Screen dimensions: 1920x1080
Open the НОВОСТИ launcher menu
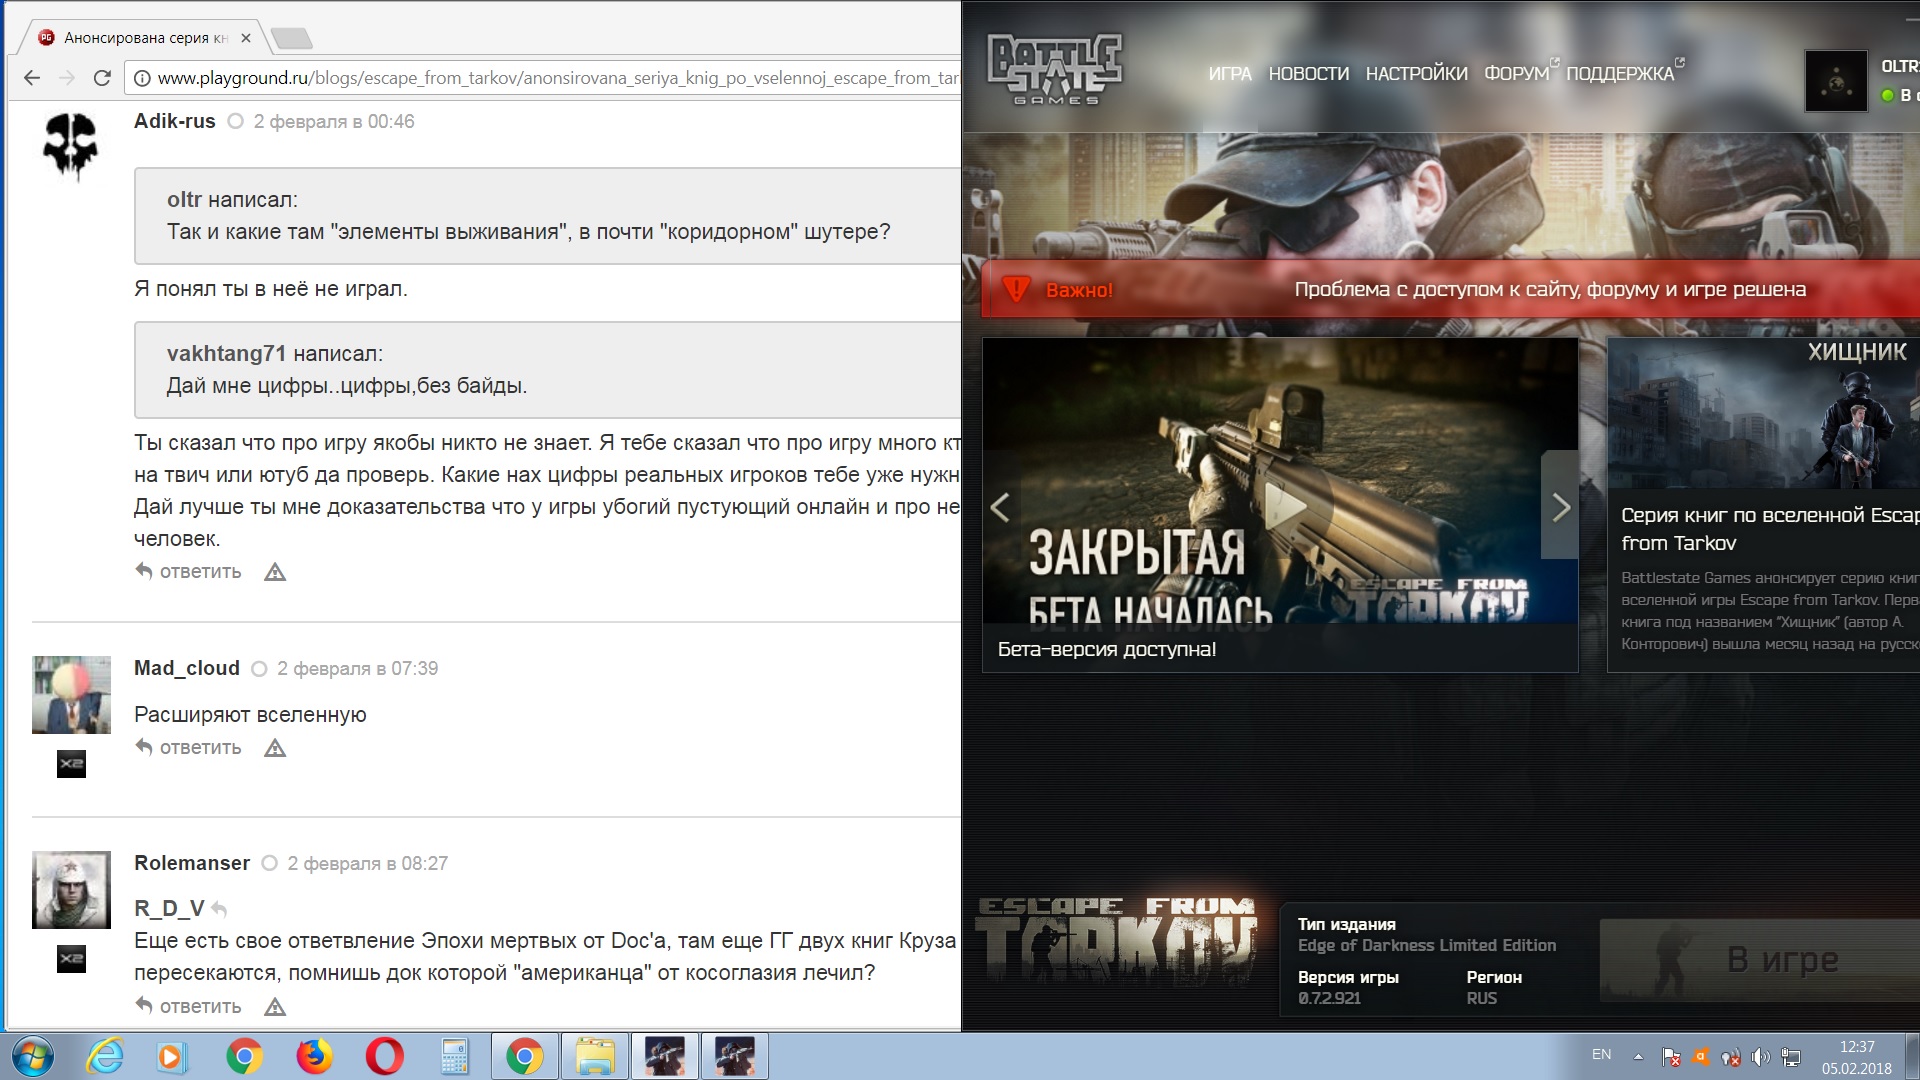pyautogui.click(x=1308, y=74)
